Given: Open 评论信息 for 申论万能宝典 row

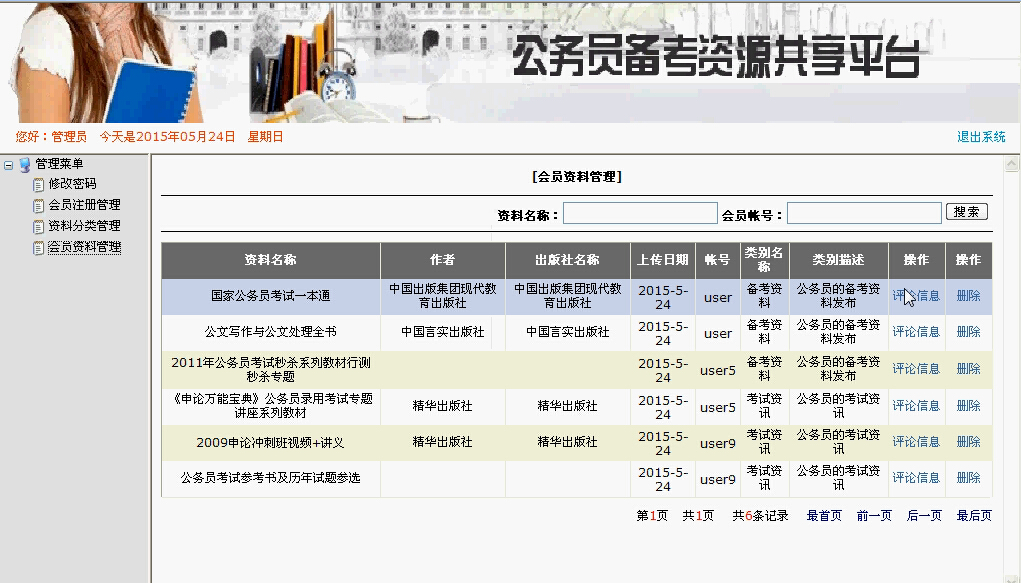Looking at the screenshot, I should coord(916,406).
